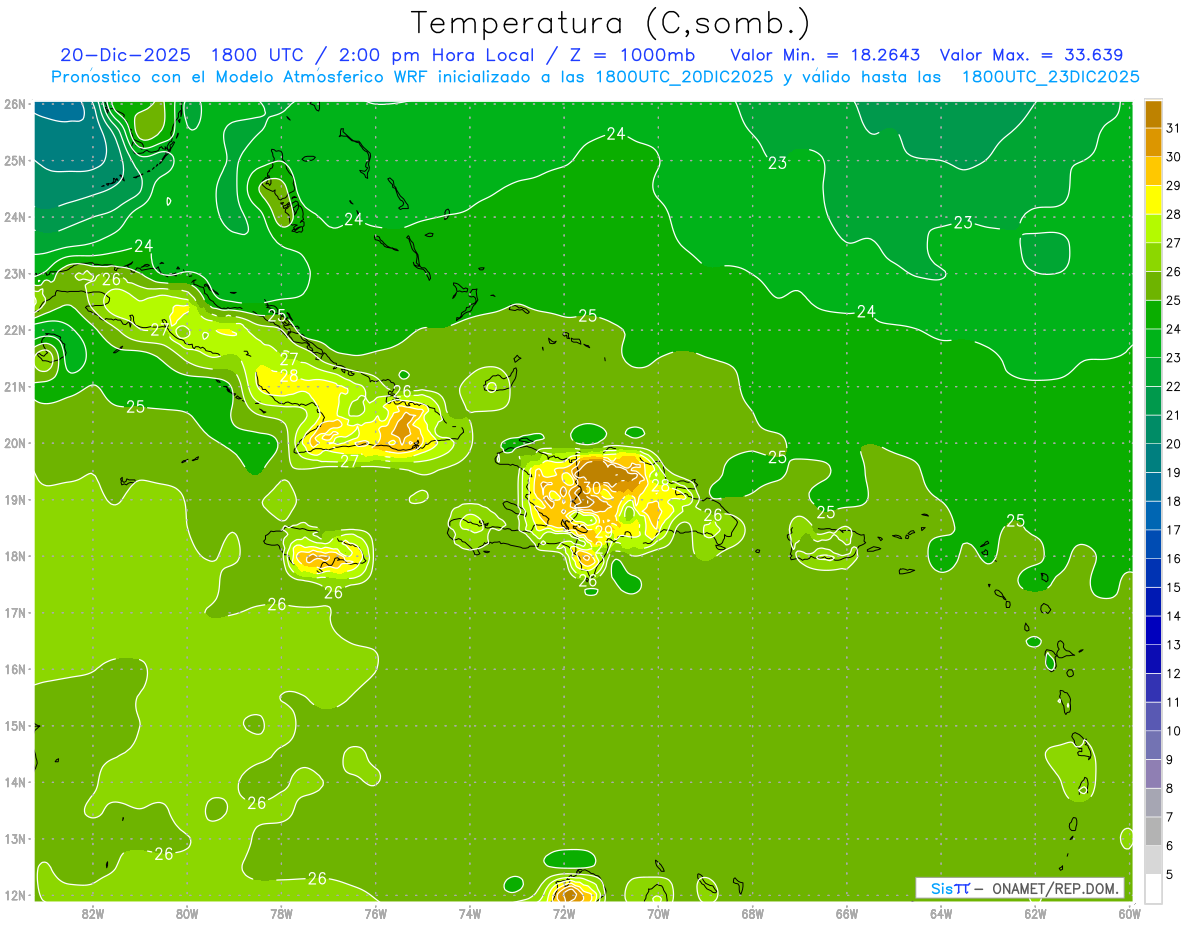Click the contour label 30 over Hispaniola

click(x=592, y=488)
